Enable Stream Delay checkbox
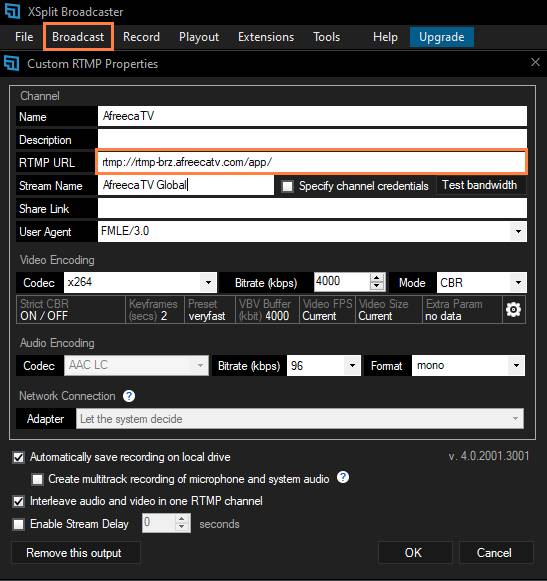The width and height of the screenshot is (547, 581). point(19,524)
